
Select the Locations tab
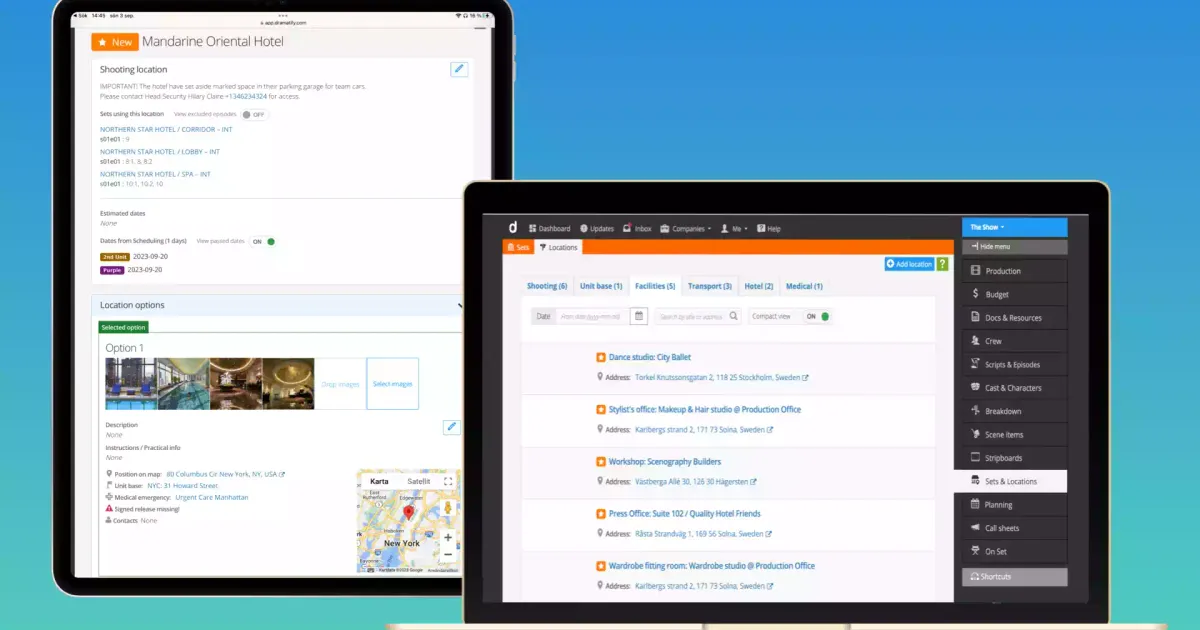(x=558, y=247)
